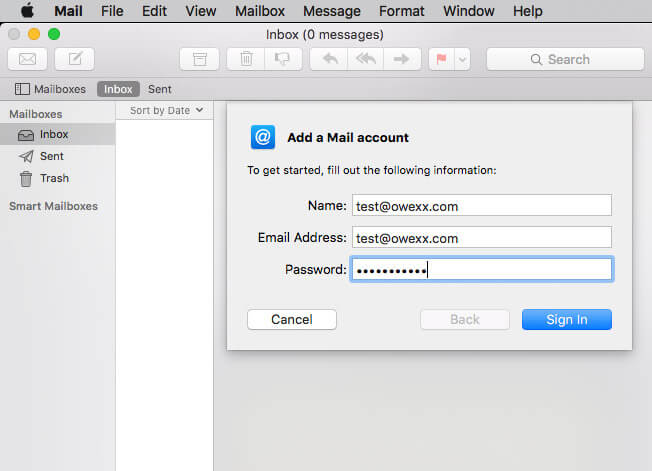Open the flag color dropdown arrow
Screen dimensions: 652x471
coord(462,59)
